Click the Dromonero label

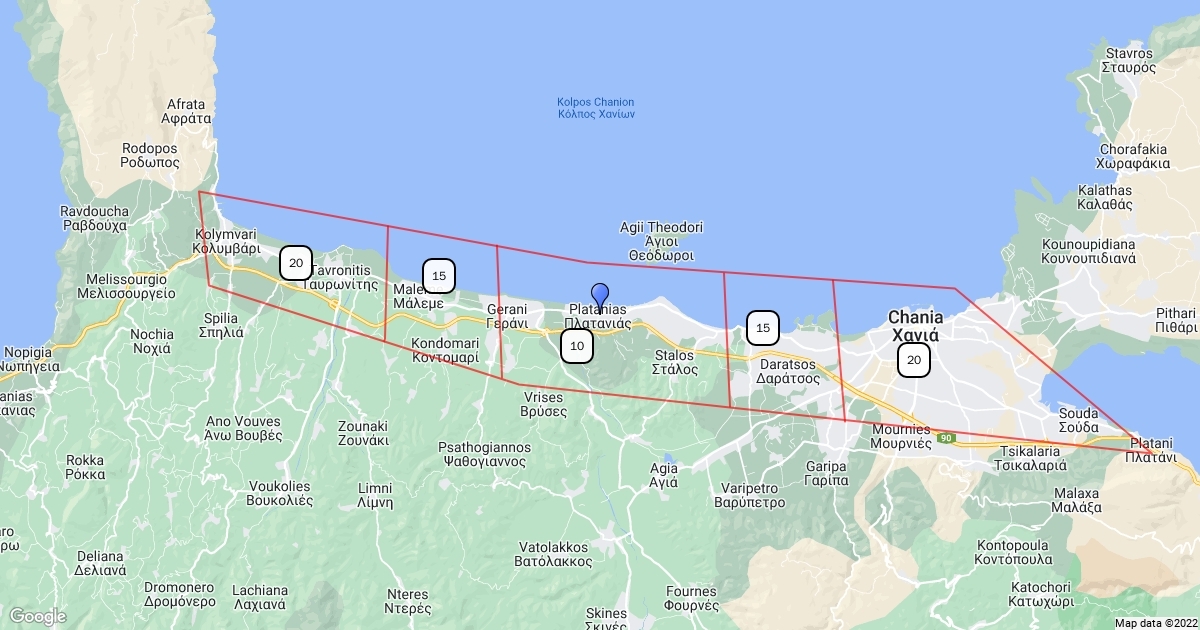180,595
